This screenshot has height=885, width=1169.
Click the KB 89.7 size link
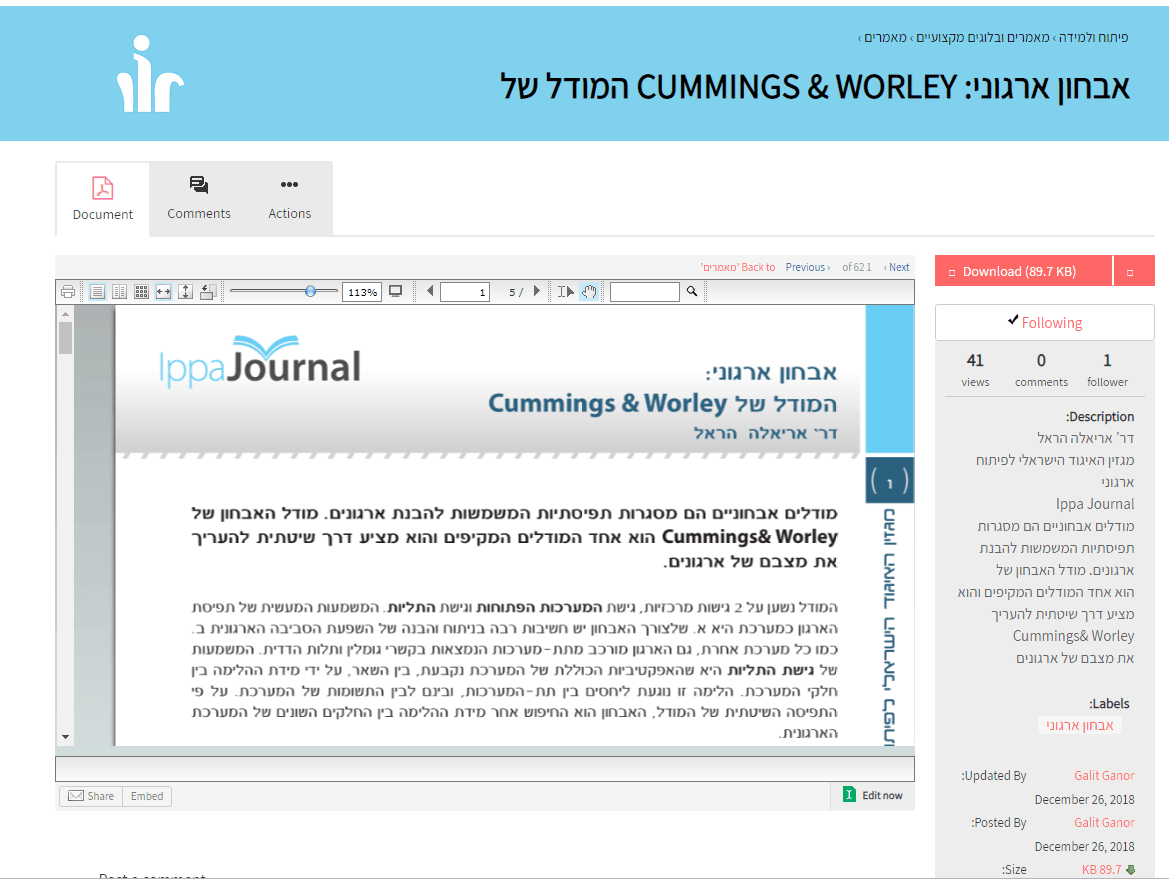(x=1102, y=869)
